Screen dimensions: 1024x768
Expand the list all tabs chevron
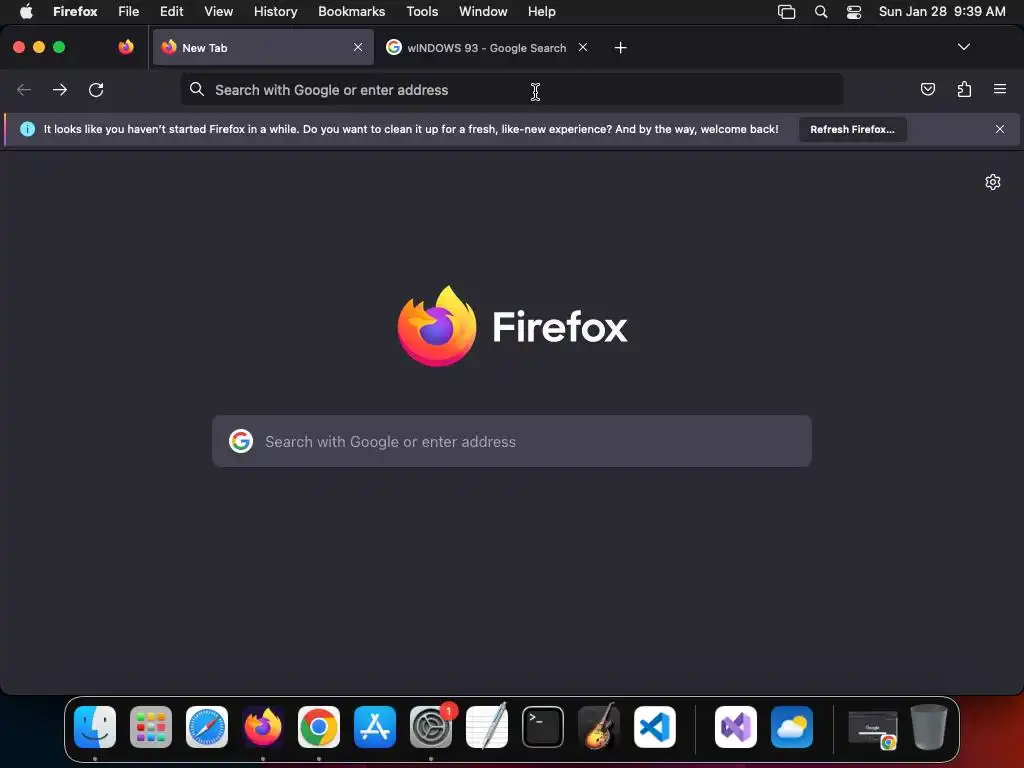coord(963,47)
